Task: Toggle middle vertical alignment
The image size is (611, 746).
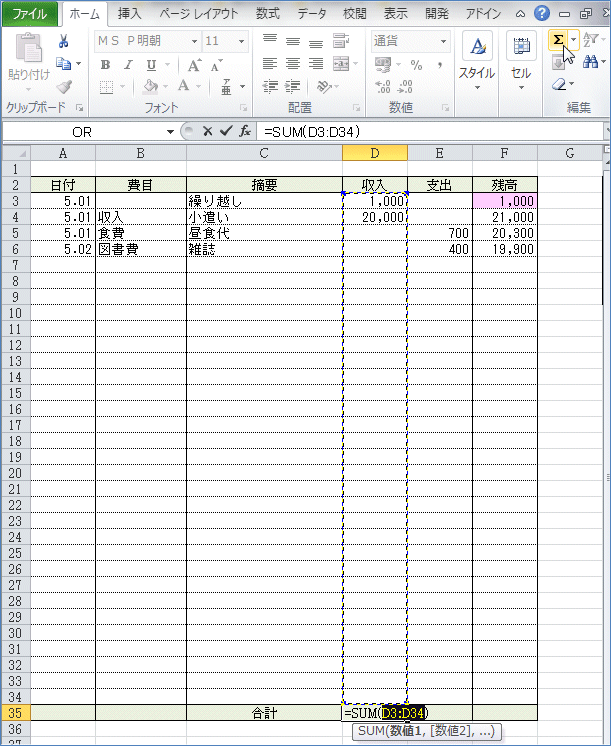Action: [293, 41]
